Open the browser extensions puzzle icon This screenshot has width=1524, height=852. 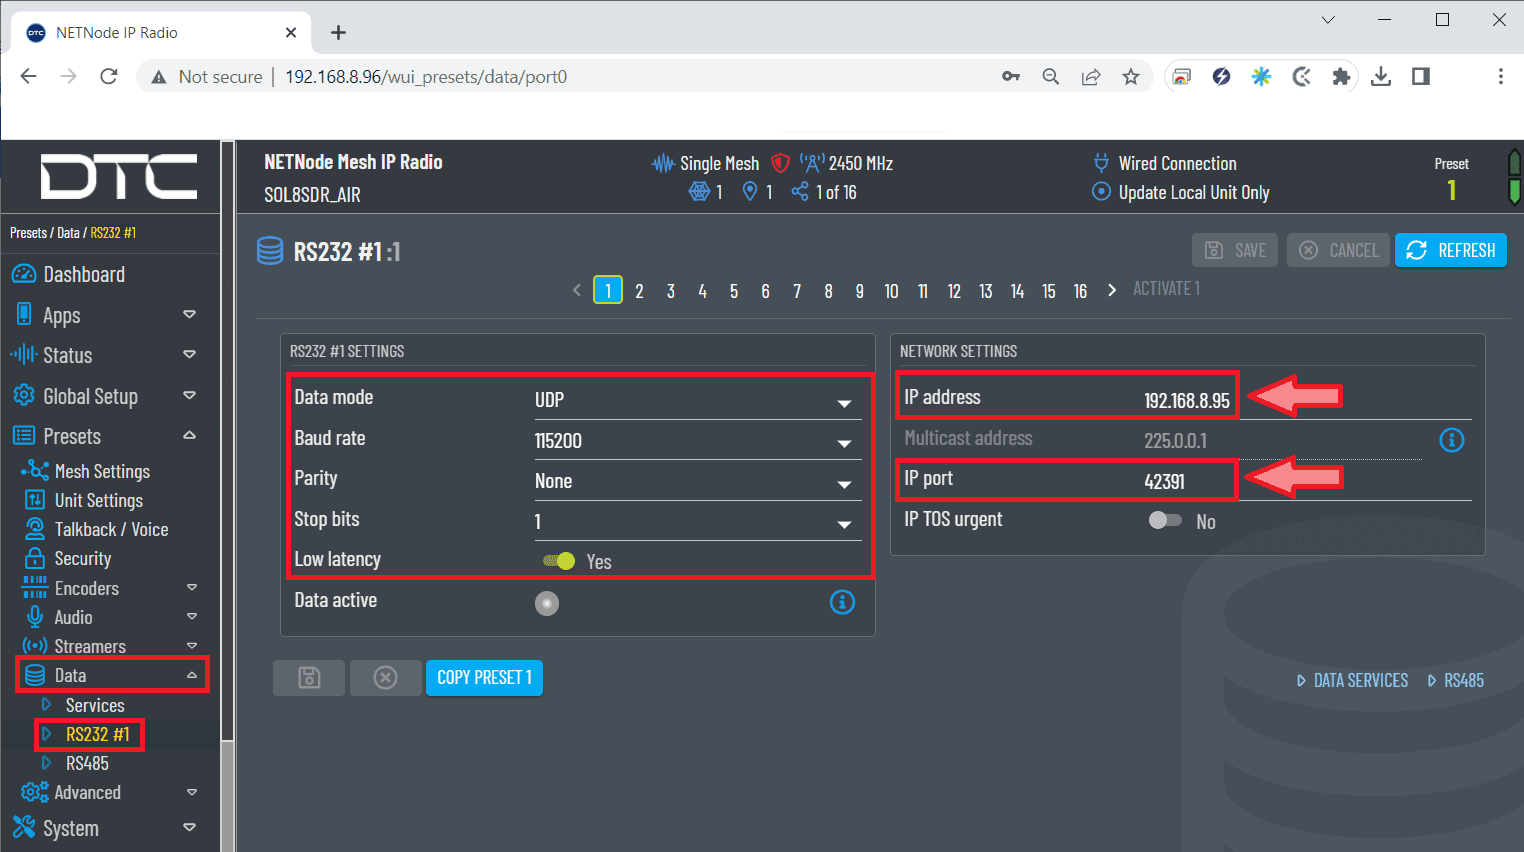(x=1341, y=77)
